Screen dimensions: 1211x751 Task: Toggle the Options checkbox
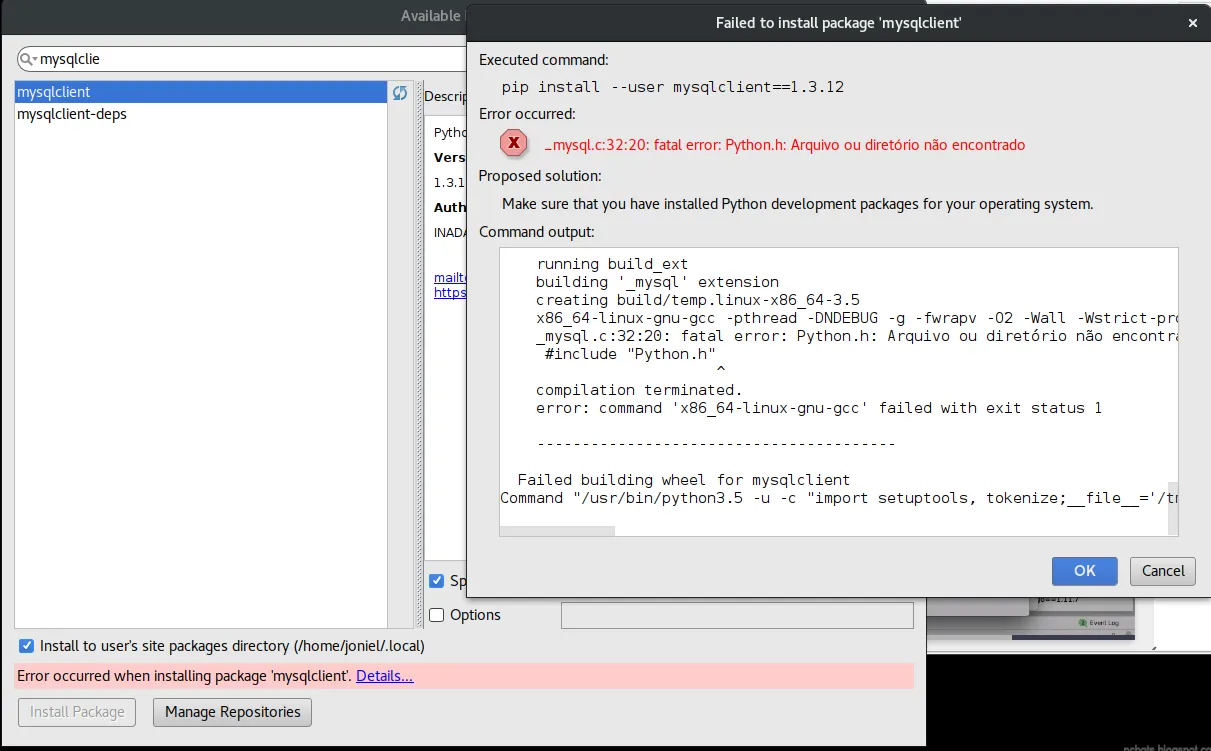[x=436, y=615]
